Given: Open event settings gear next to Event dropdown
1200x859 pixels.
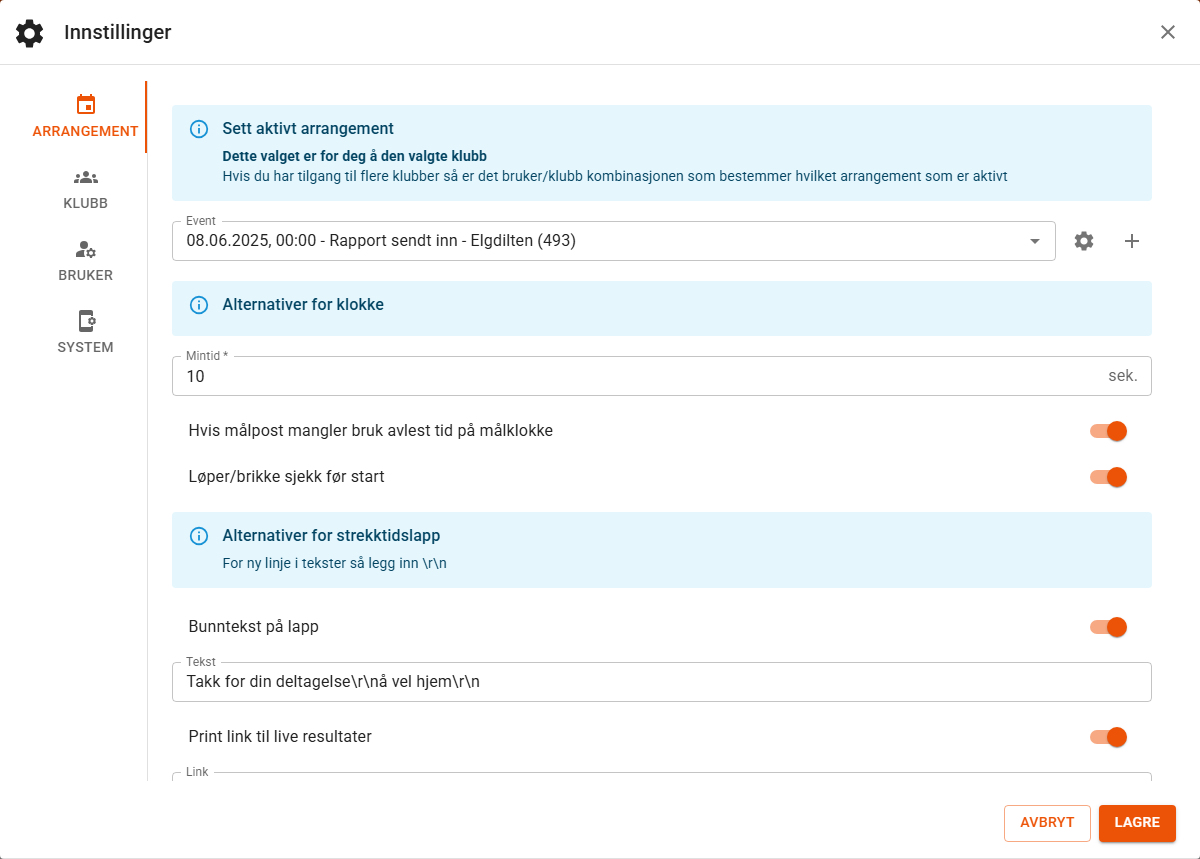Looking at the screenshot, I should [x=1084, y=241].
